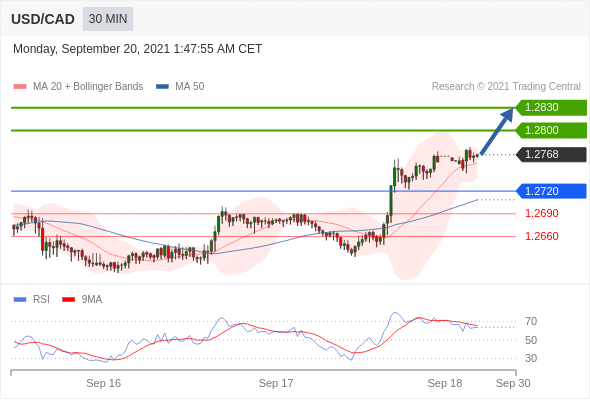Click the 1.2690 red support value
Screen dimensions: 590x400
(542, 213)
